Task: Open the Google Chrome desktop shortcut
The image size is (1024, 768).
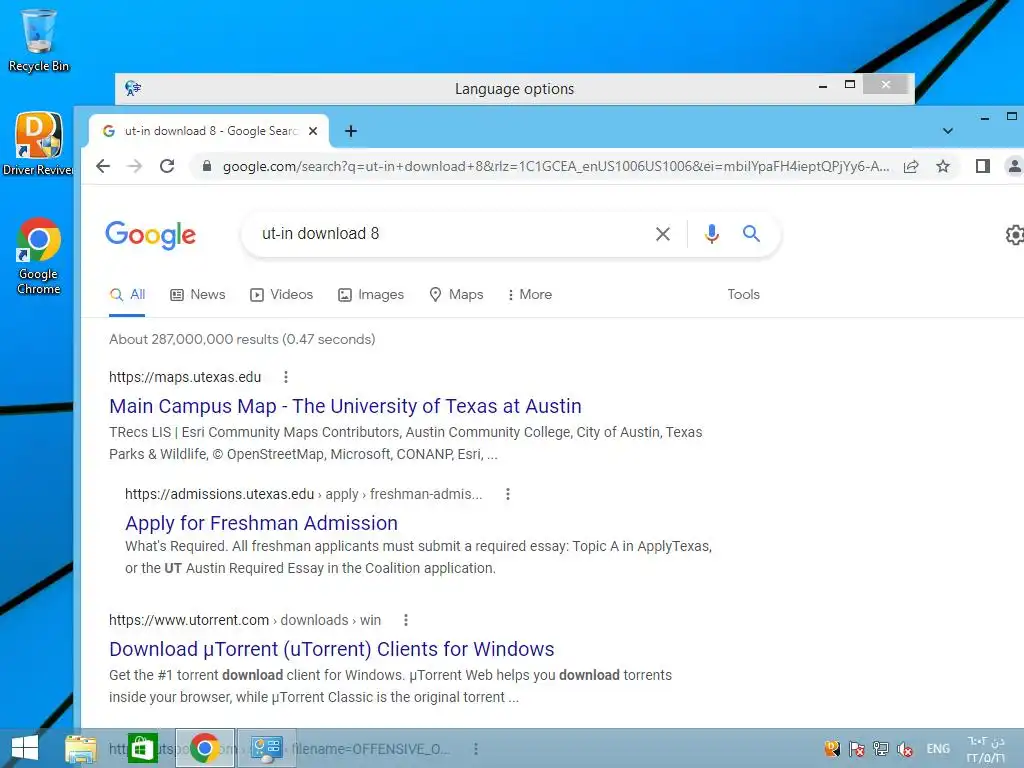Action: click(x=39, y=256)
